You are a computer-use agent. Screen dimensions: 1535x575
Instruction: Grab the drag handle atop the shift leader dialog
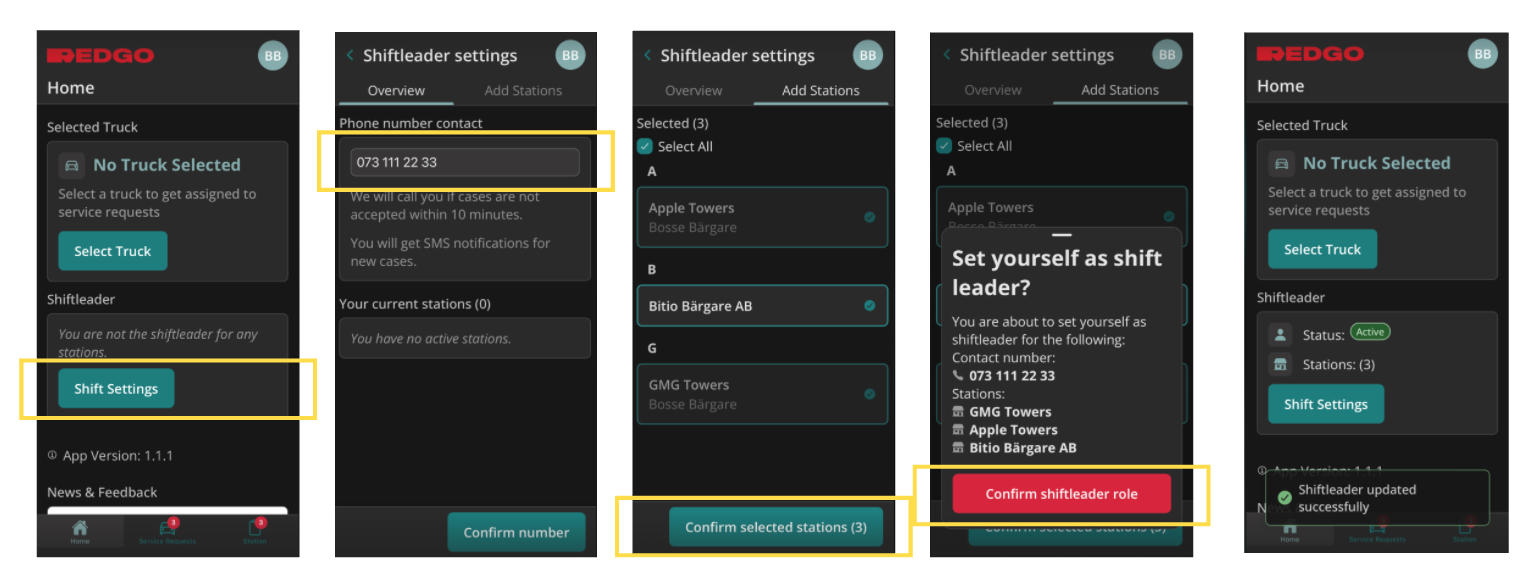(x=1061, y=236)
